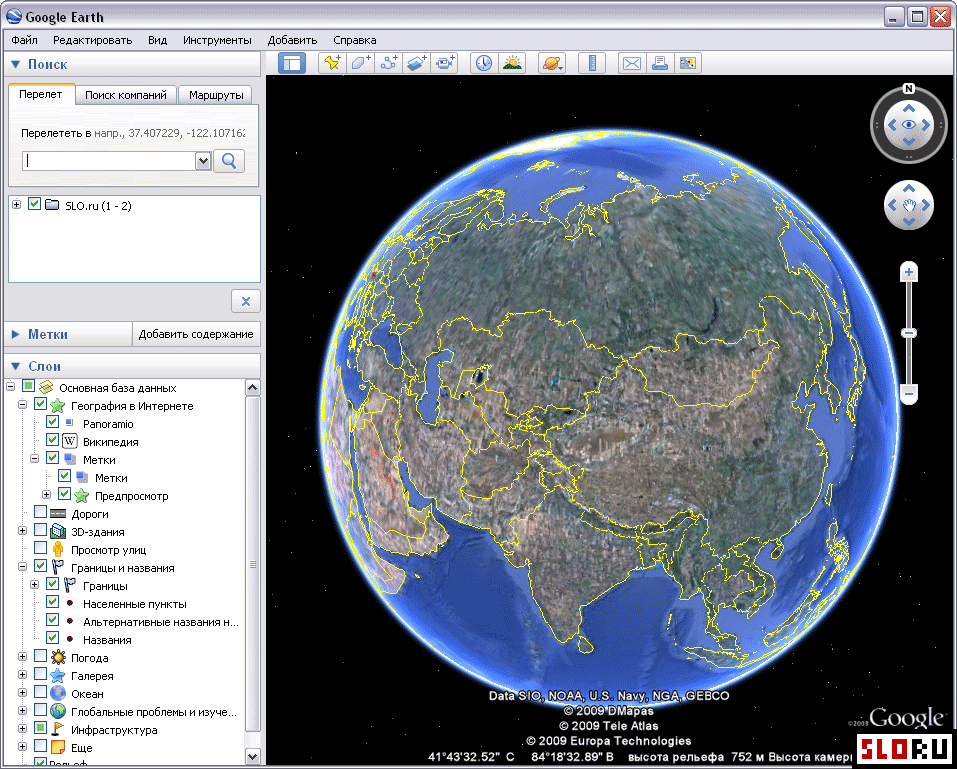Screen dimensions: 957x769
Task: Click the zoom slider handle
Action: (x=909, y=333)
